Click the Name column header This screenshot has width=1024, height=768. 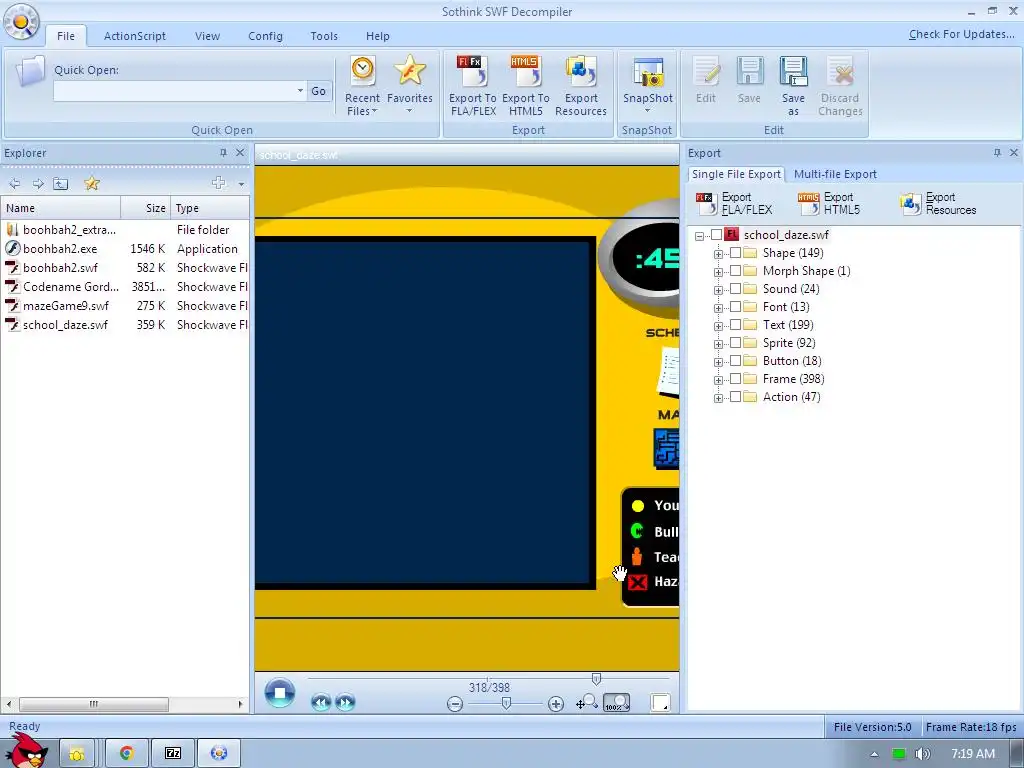click(x=61, y=208)
